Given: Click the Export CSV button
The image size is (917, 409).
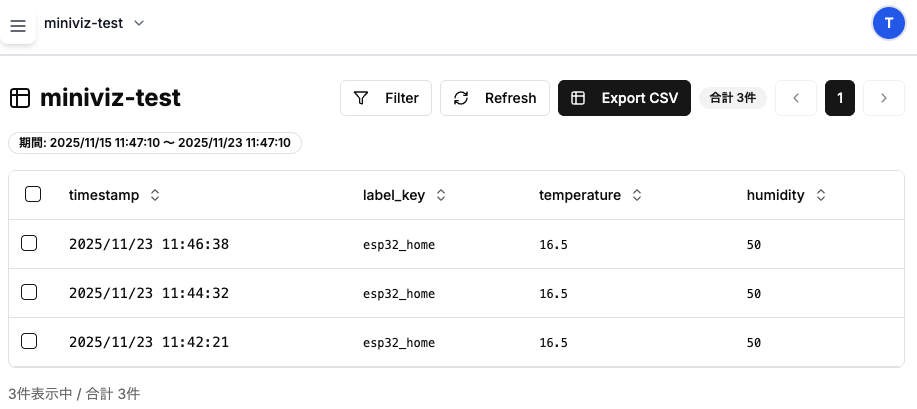Looking at the screenshot, I should pos(624,98).
